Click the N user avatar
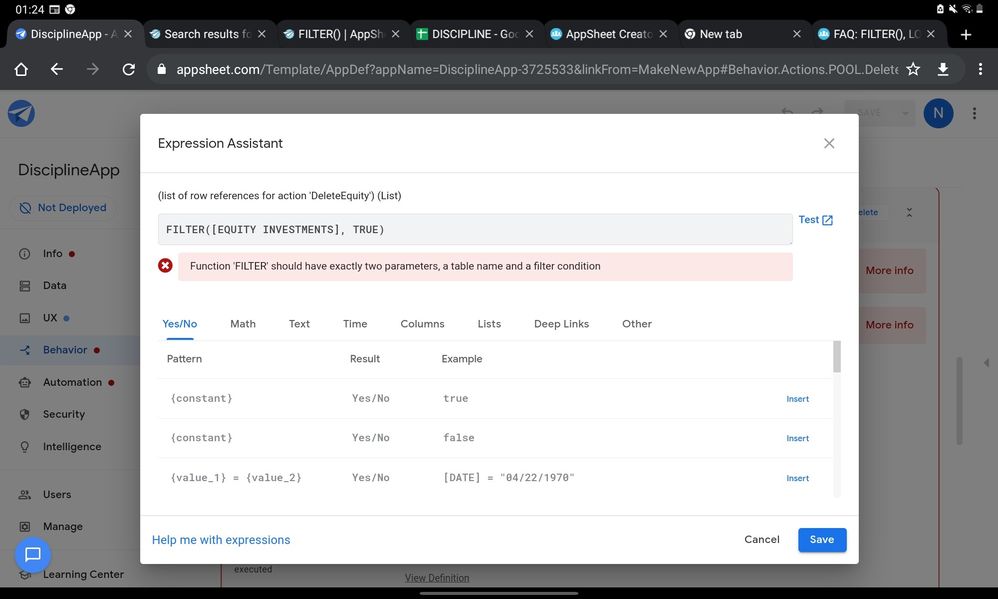 pyautogui.click(x=938, y=113)
